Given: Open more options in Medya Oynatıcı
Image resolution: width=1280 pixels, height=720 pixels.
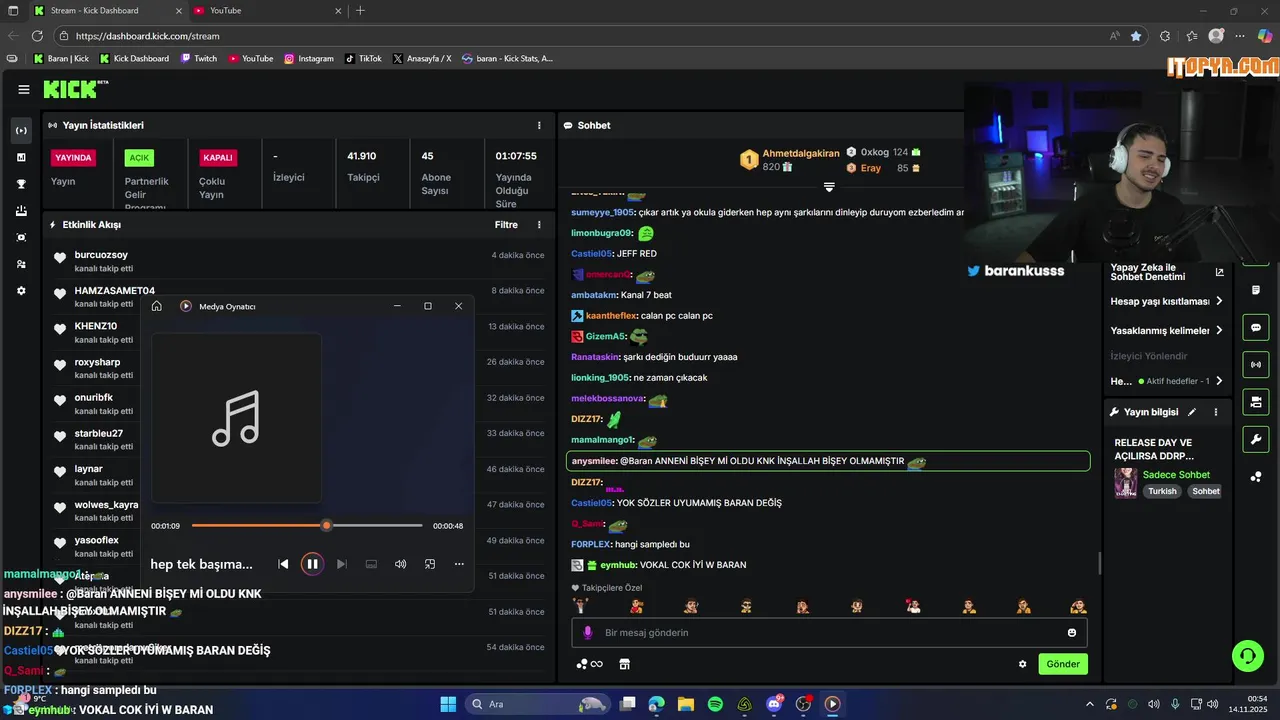Looking at the screenshot, I should coord(459,564).
